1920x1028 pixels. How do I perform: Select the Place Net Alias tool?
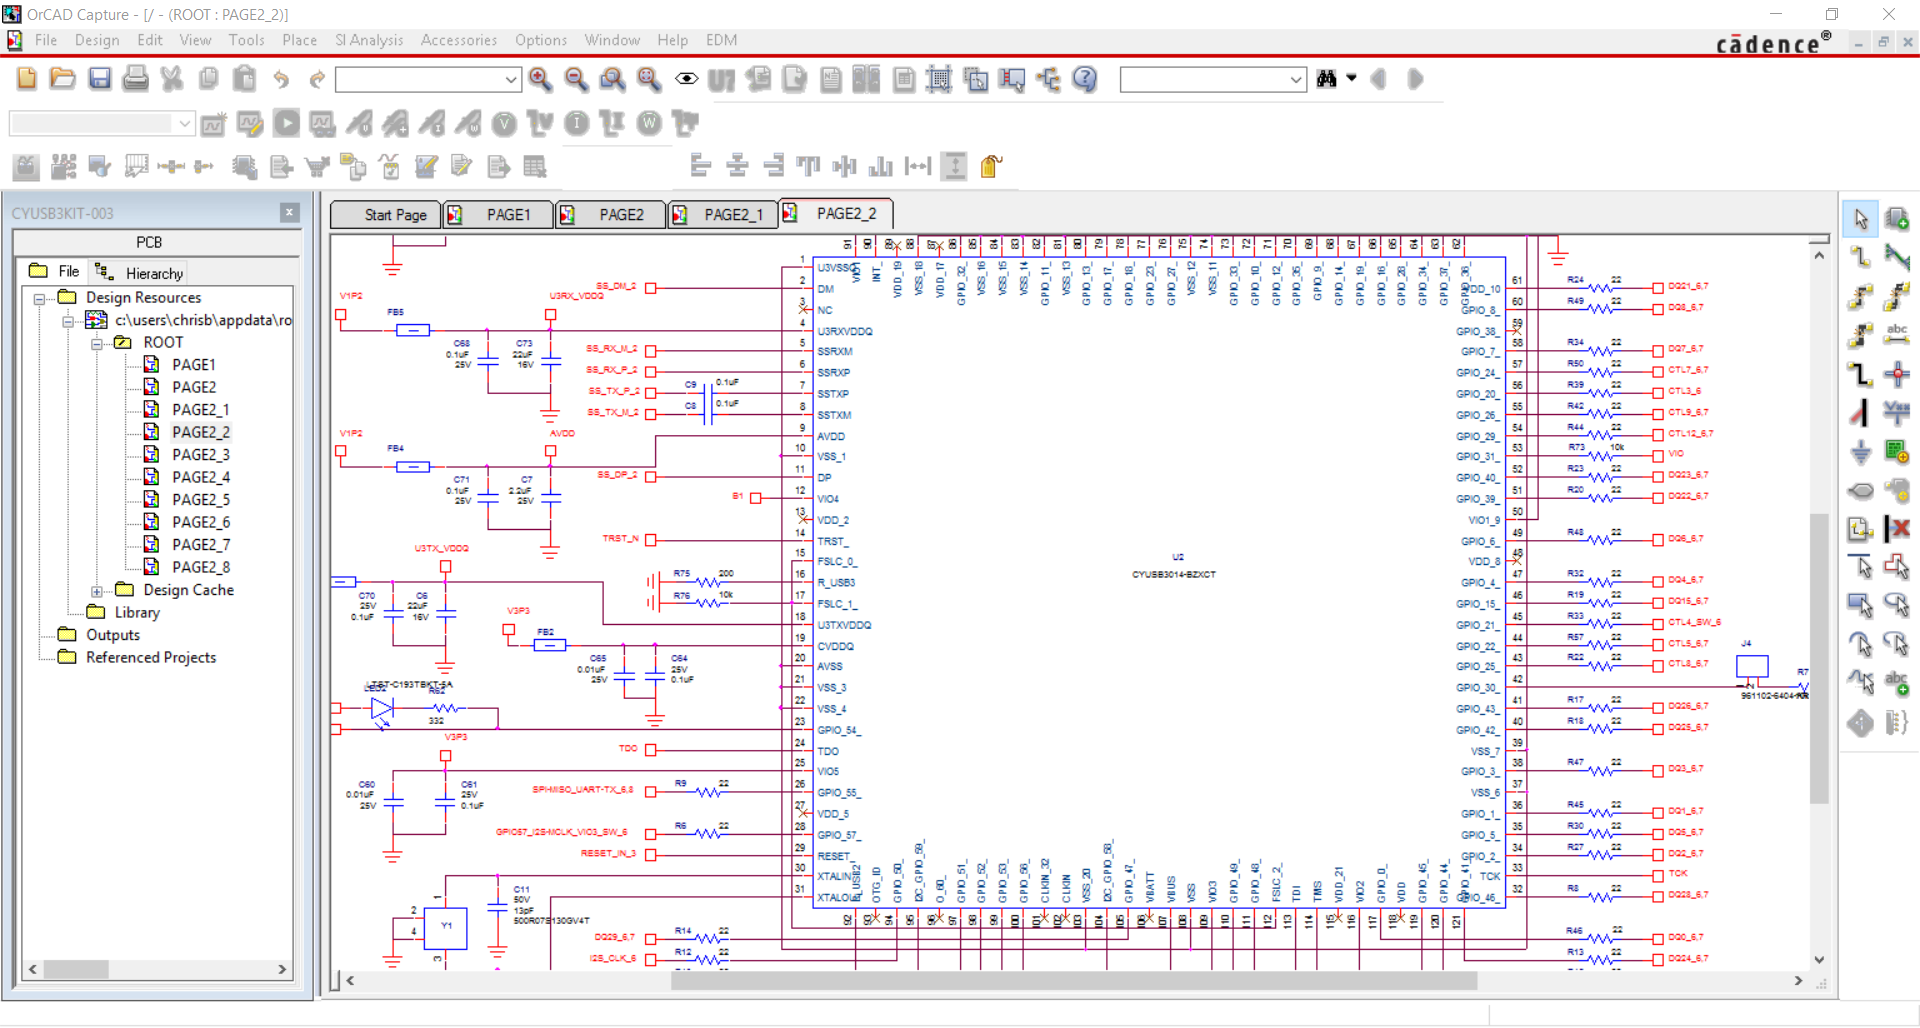(x=1897, y=335)
